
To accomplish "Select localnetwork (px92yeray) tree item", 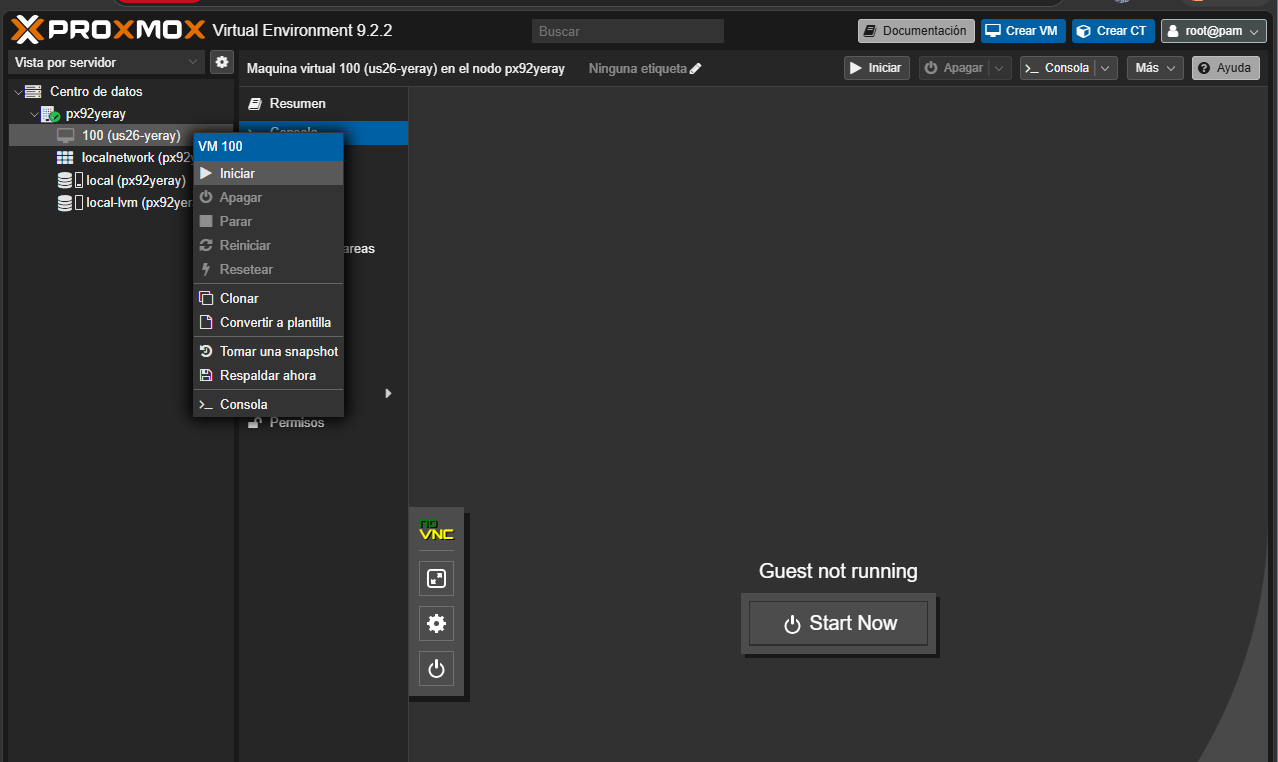I will [120, 158].
